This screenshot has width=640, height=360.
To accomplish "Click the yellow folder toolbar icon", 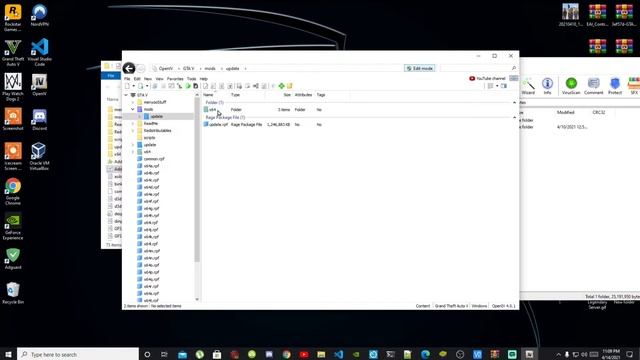I will pyautogui.click(x=289, y=86).
